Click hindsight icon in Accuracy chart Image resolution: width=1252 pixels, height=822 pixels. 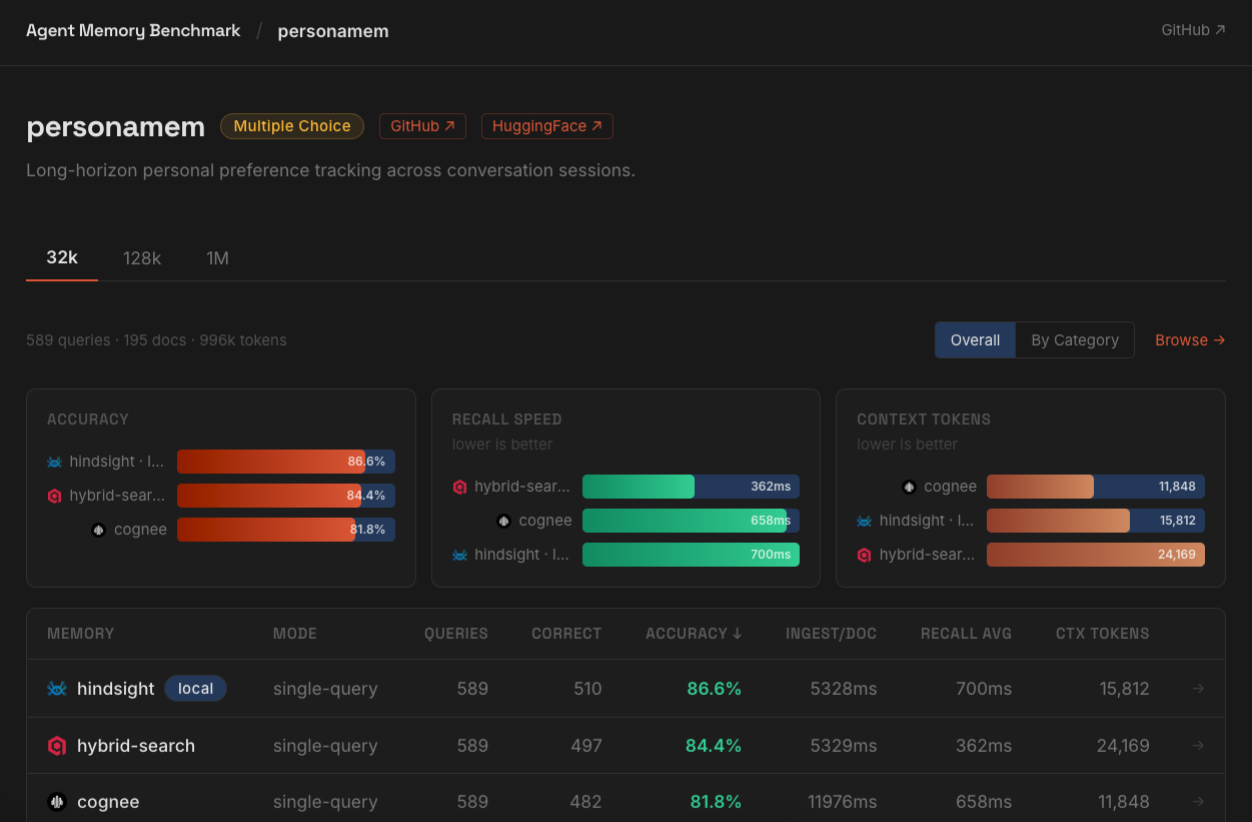[54, 462]
